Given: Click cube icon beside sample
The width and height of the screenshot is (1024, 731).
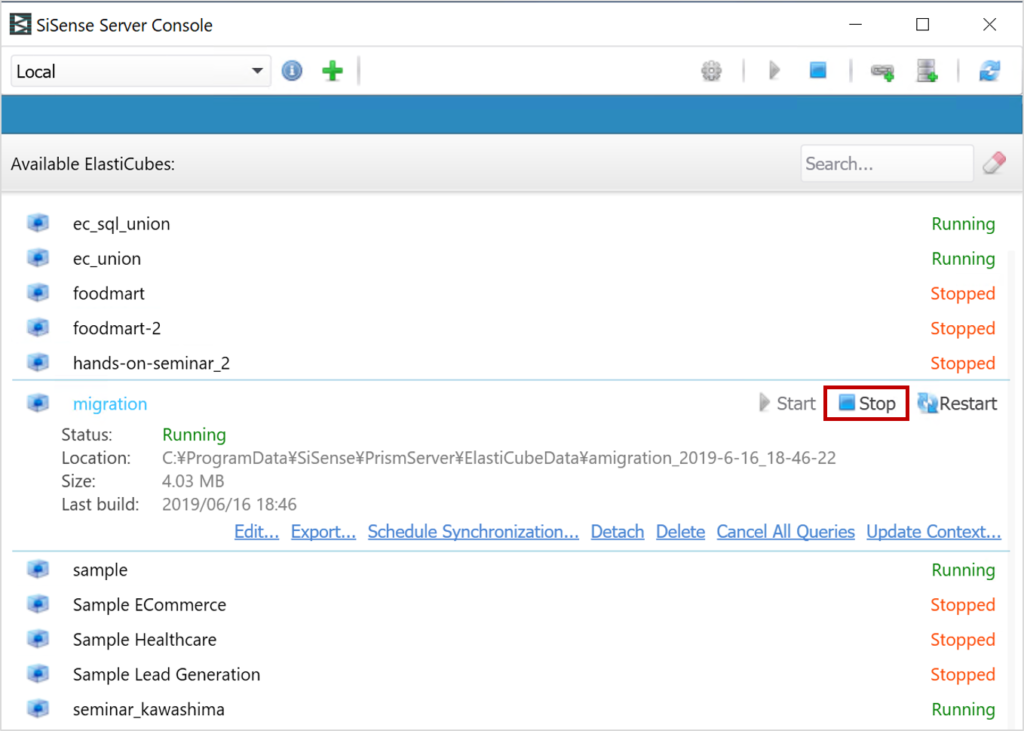Looking at the screenshot, I should [38, 569].
